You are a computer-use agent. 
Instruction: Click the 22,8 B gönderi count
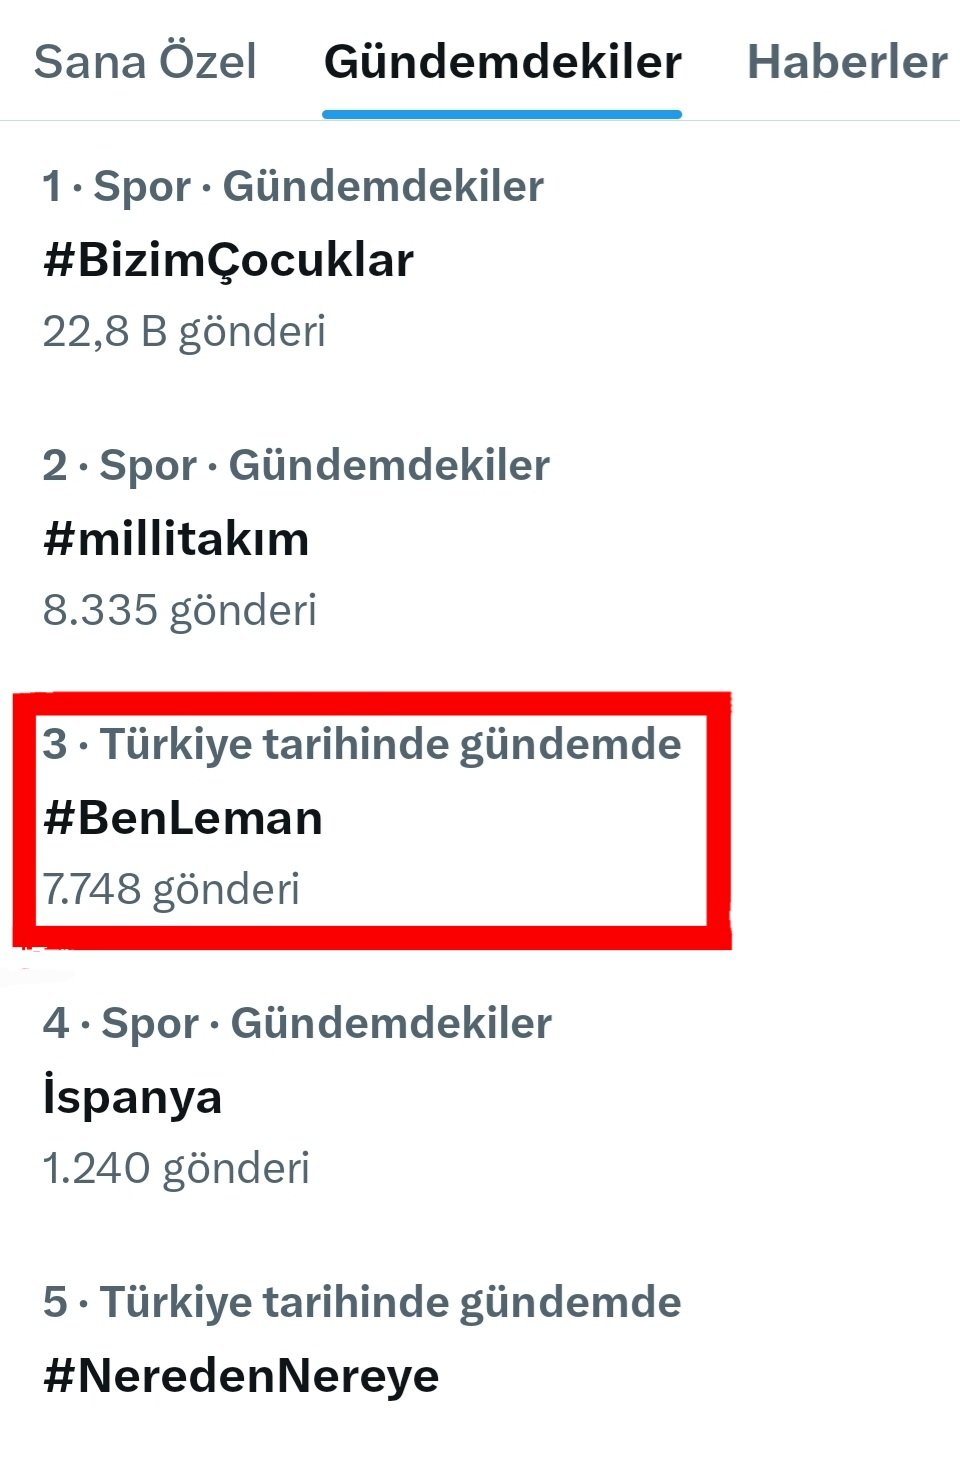[x=184, y=331]
